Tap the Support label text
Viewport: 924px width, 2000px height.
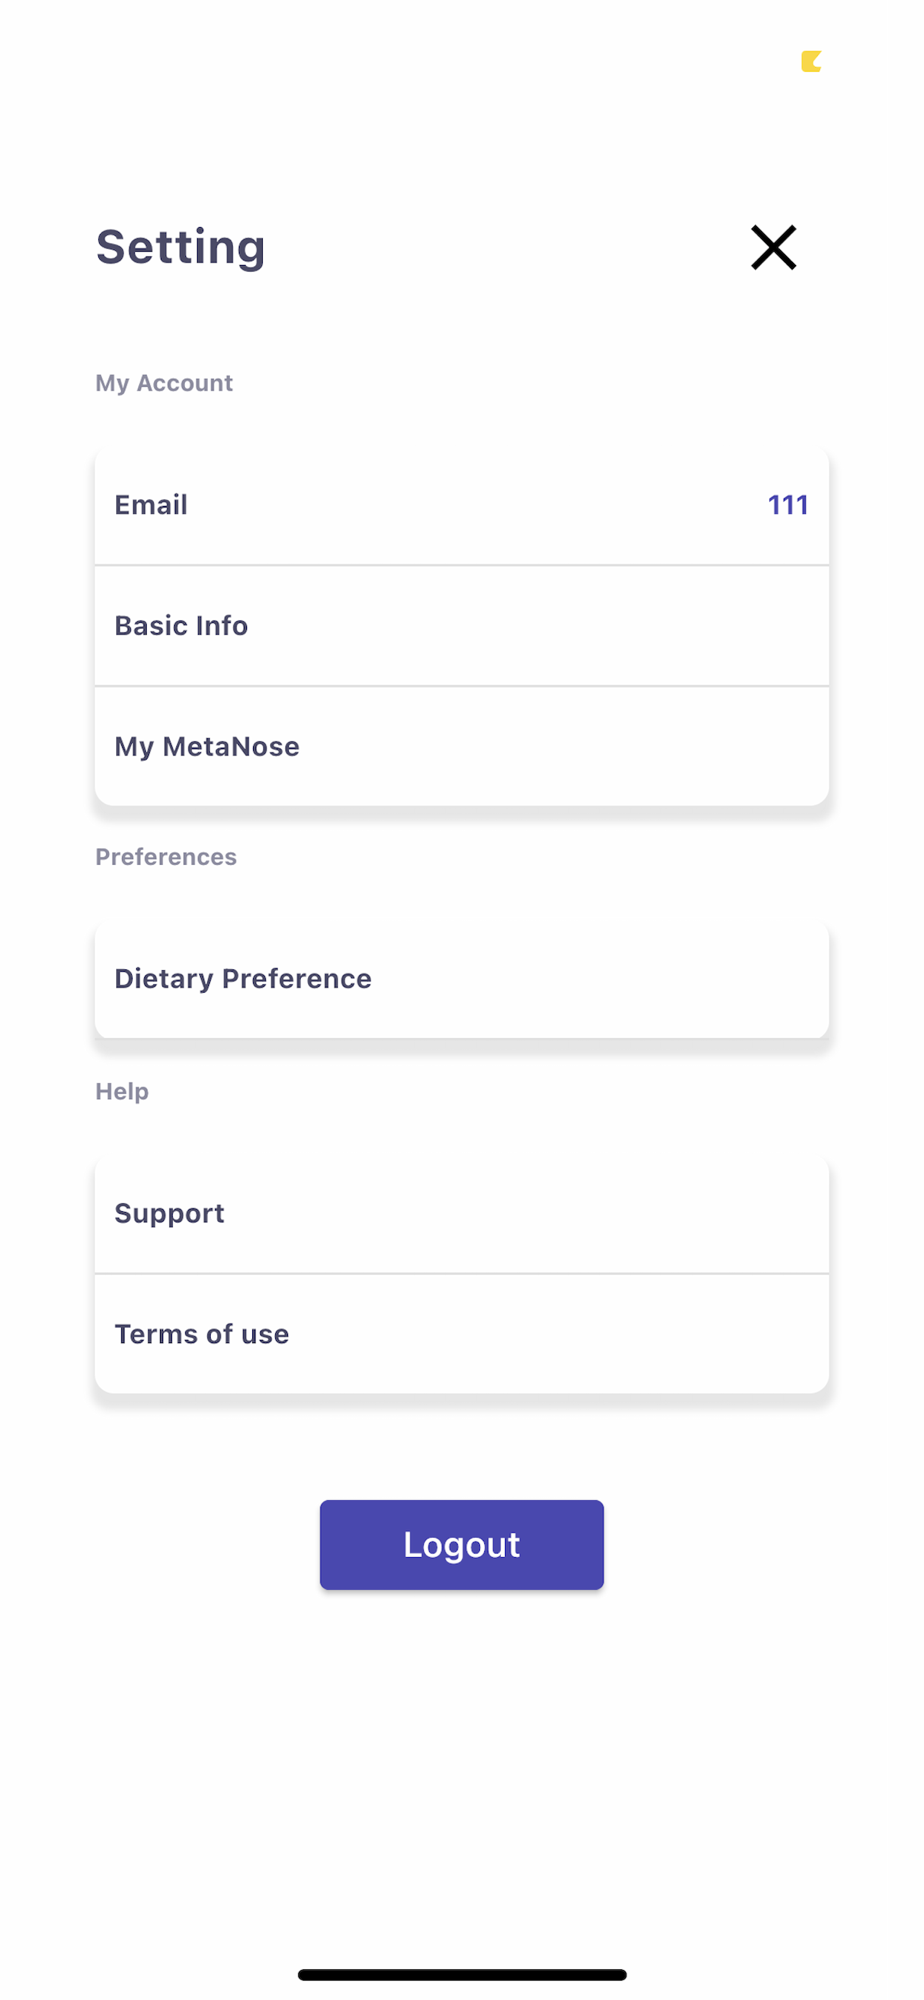169,1214
